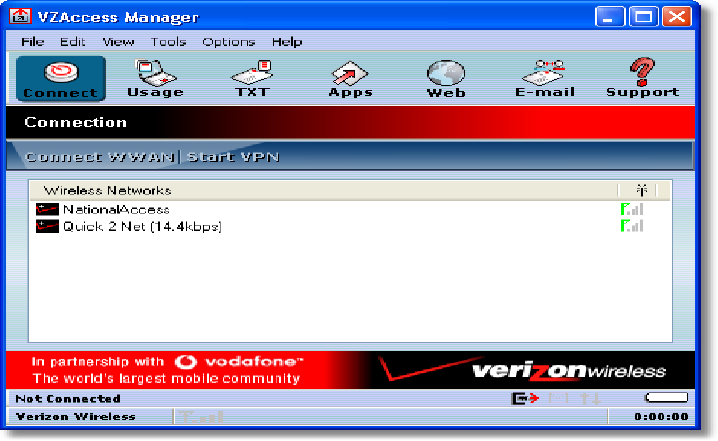Click Connect WWAN button

point(99,157)
